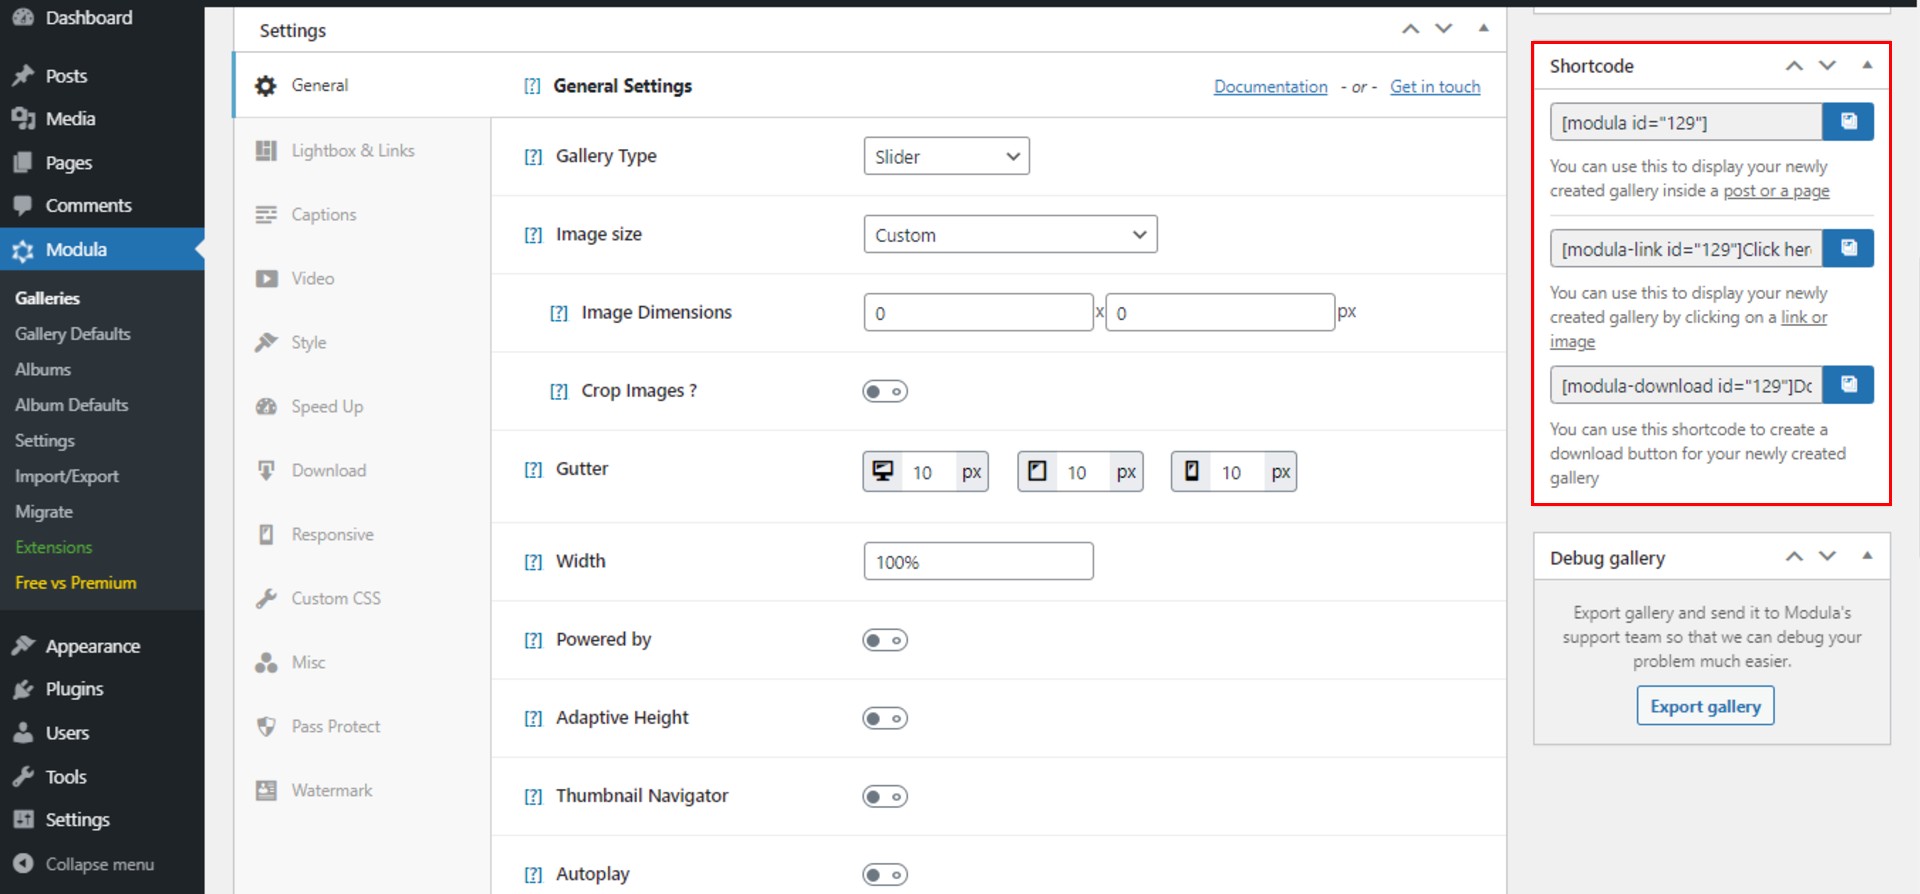Open the Image size dropdown
This screenshot has height=894, width=1920.
1010,235
